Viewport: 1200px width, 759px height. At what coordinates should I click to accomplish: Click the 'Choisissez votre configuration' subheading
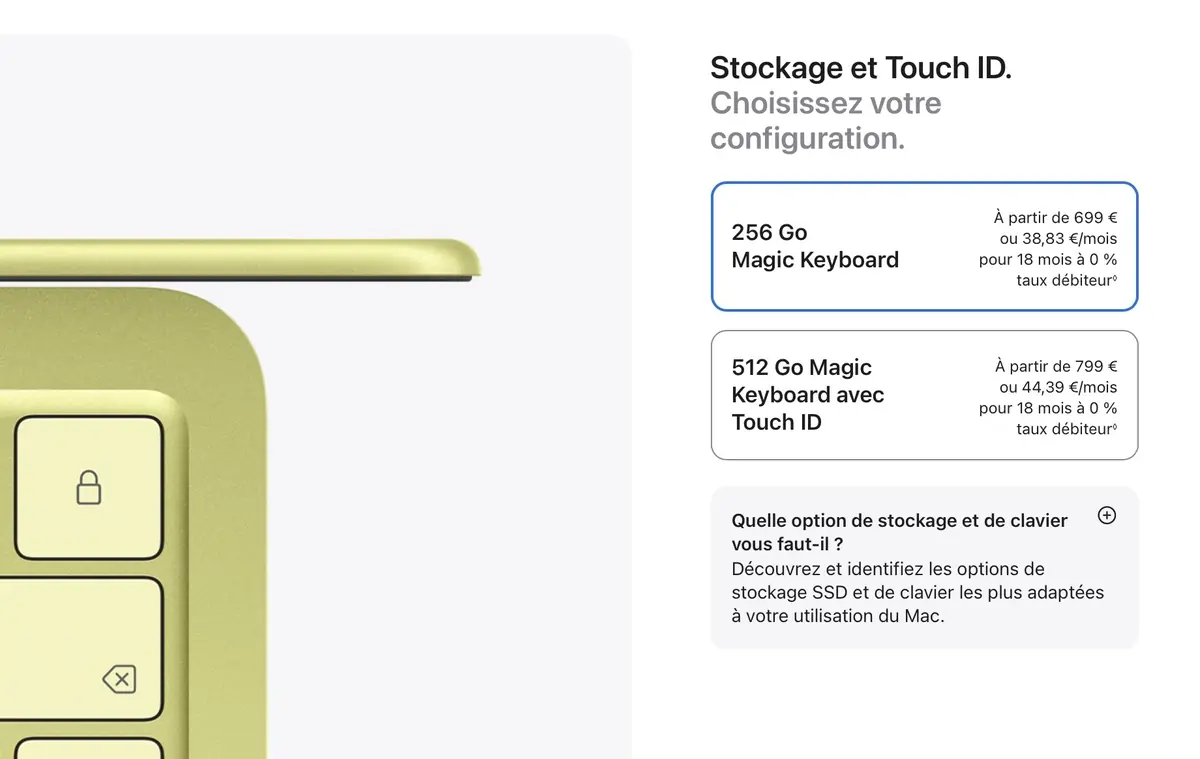[825, 120]
